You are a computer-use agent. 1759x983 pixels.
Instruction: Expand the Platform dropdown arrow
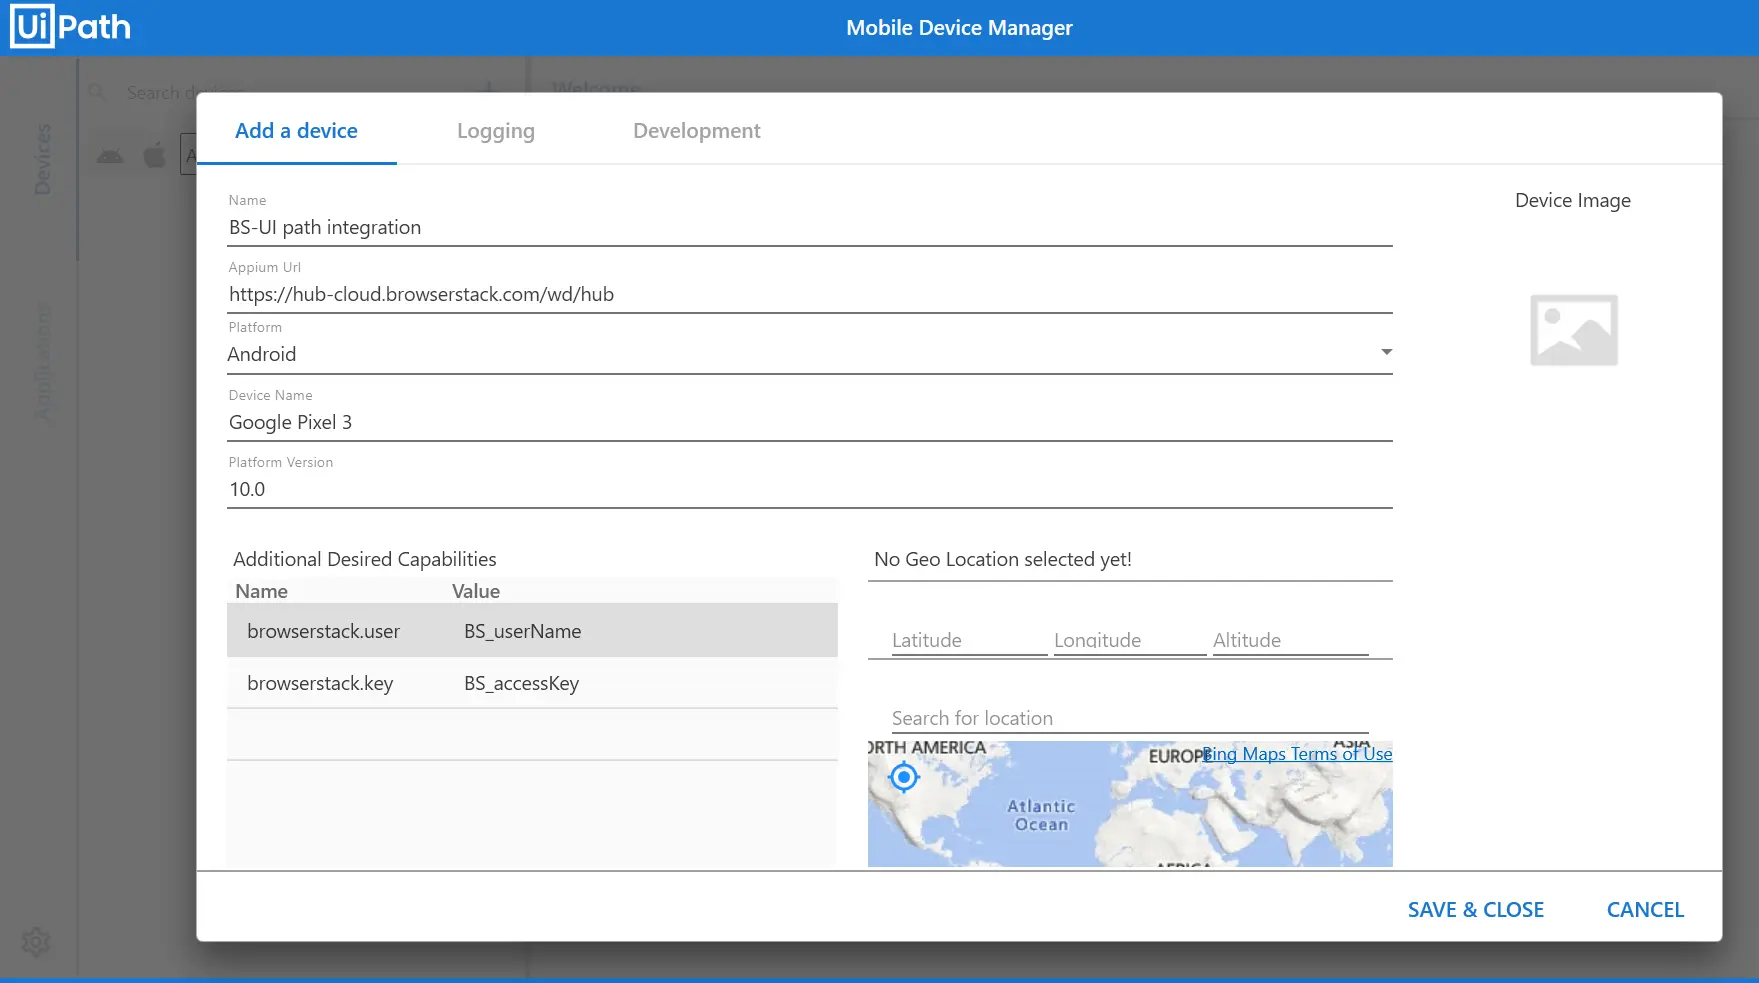1386,352
